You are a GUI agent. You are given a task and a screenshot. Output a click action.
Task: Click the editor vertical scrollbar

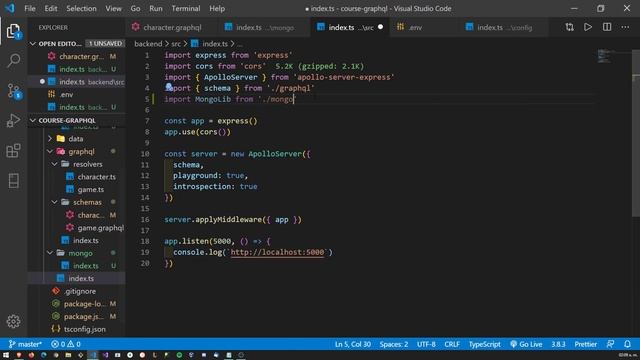636,132
